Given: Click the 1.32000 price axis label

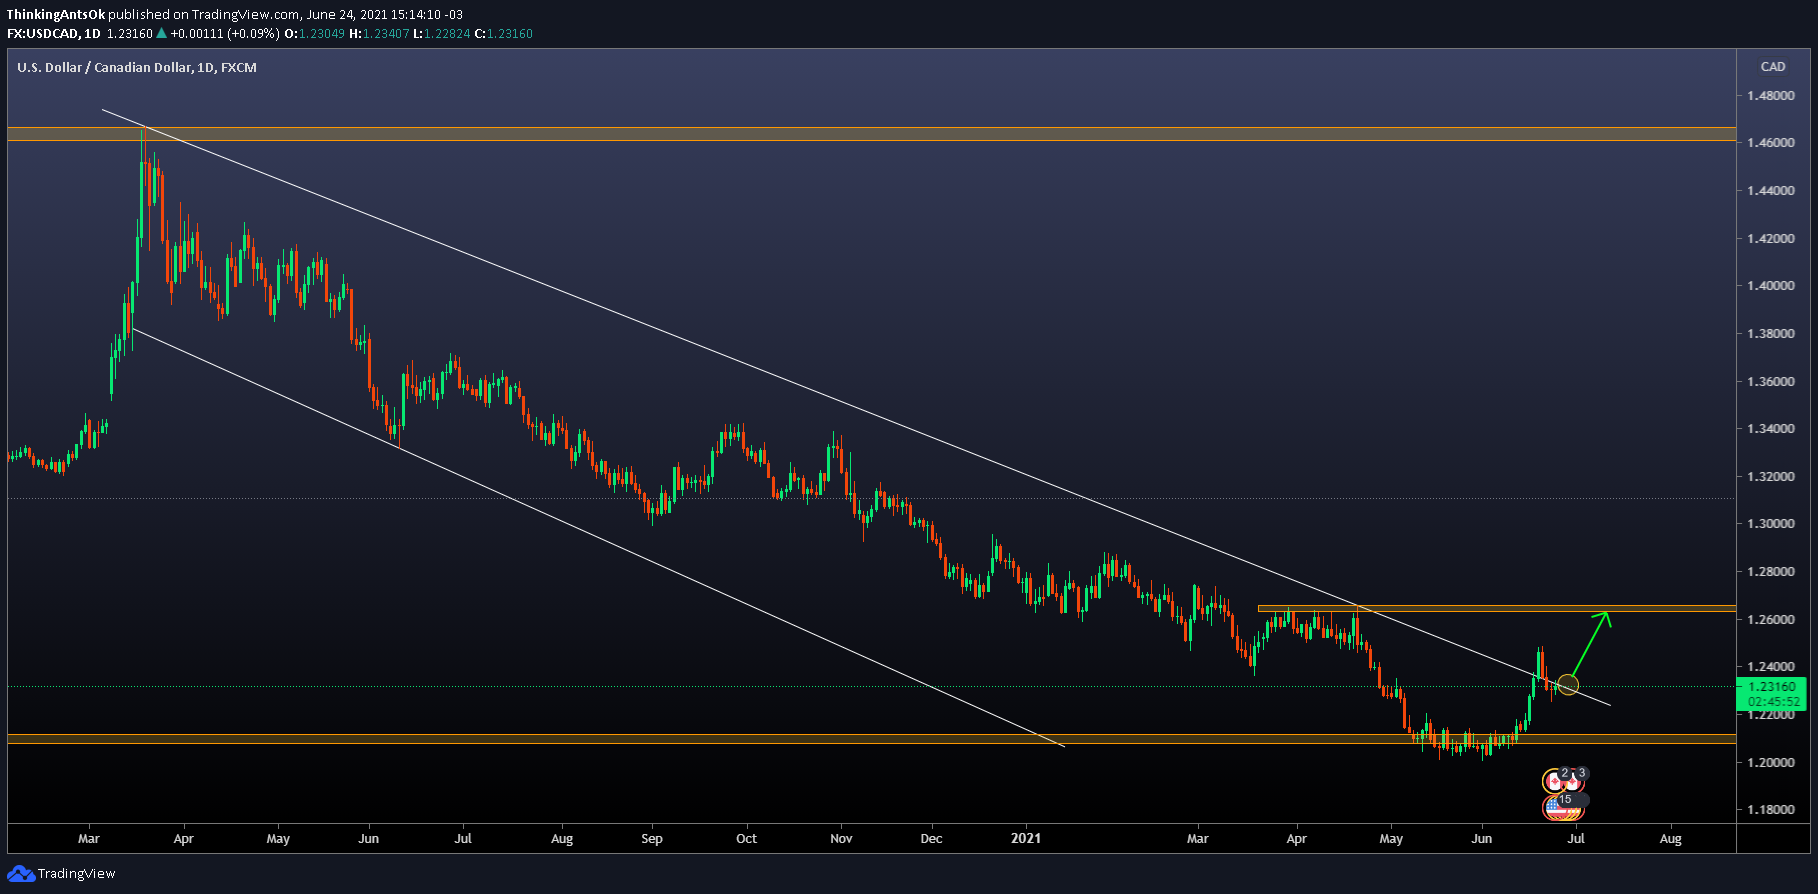Looking at the screenshot, I should pyautogui.click(x=1770, y=477).
